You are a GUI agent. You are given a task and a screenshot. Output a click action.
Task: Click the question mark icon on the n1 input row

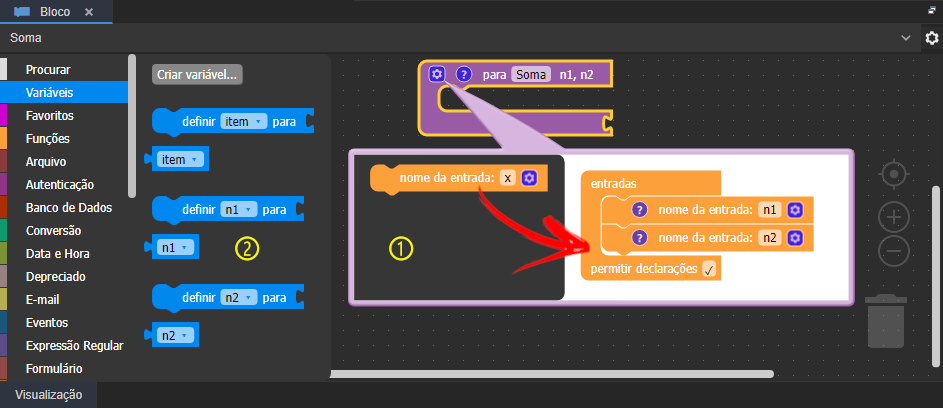639,210
